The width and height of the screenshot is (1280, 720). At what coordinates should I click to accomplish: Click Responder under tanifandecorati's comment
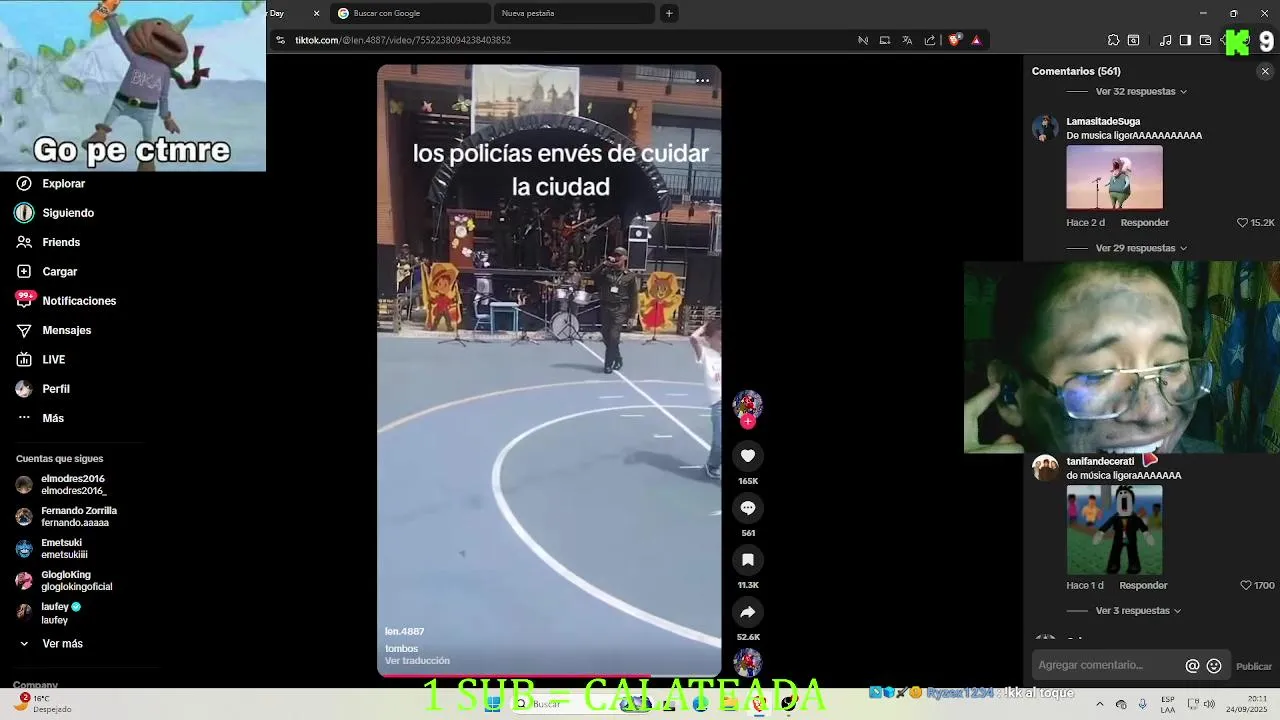point(1143,585)
